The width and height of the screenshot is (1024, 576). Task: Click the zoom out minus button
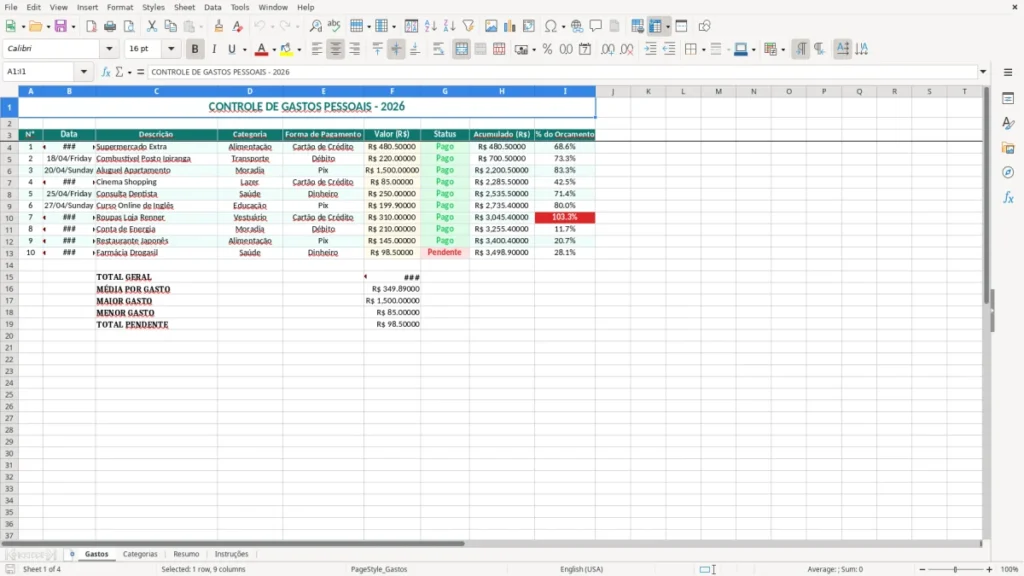pos(922,569)
